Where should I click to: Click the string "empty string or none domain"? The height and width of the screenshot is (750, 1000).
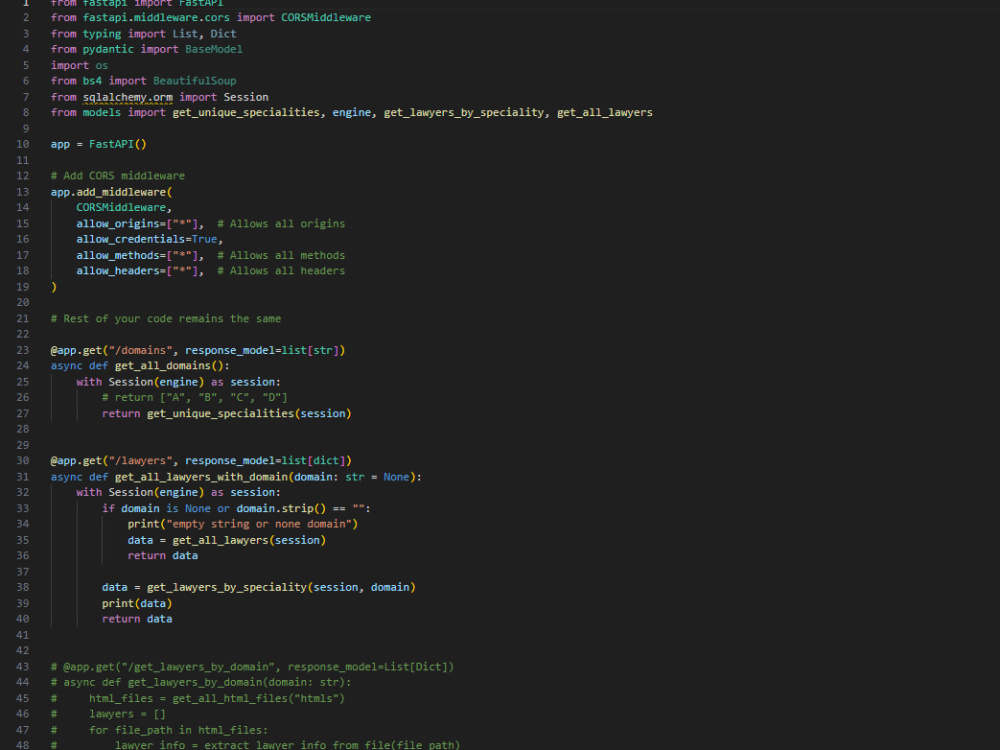(258, 524)
